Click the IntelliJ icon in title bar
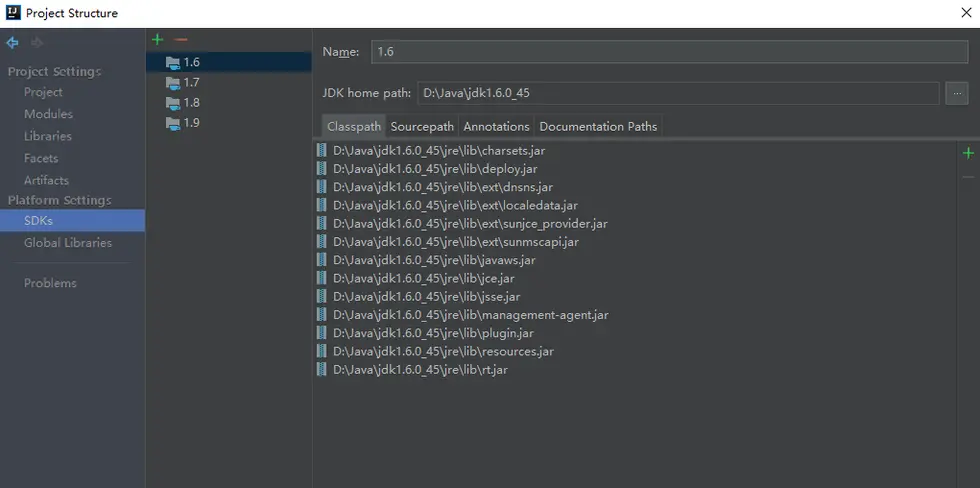This screenshot has width=980, height=488. pos(12,13)
